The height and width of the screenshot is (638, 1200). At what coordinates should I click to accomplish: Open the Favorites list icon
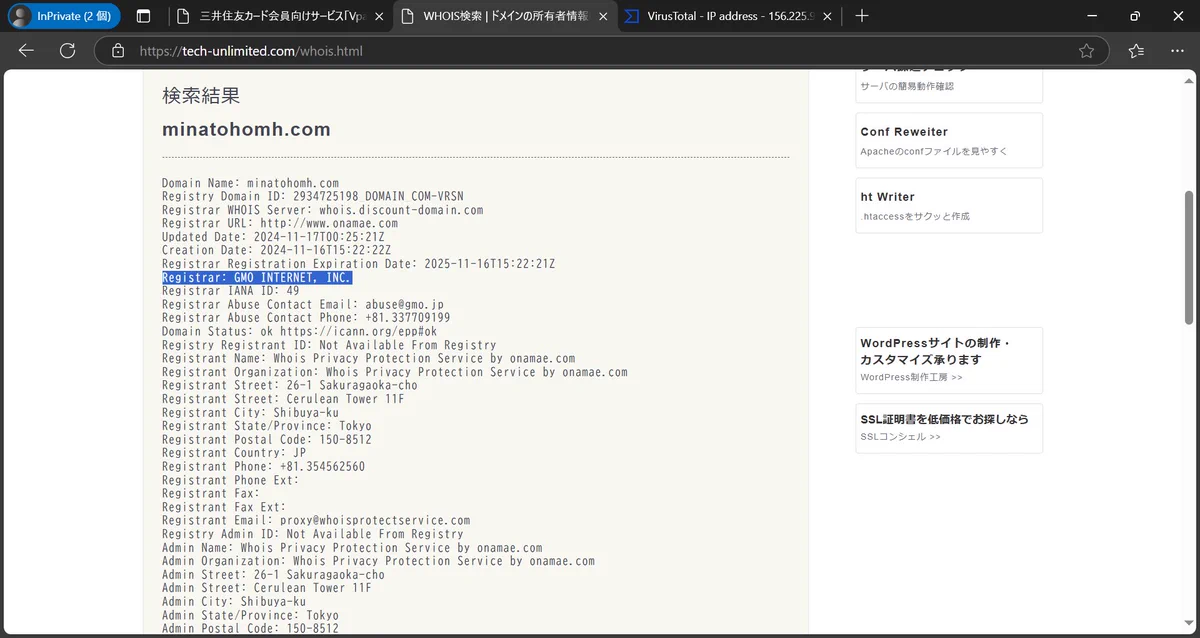[1136, 51]
